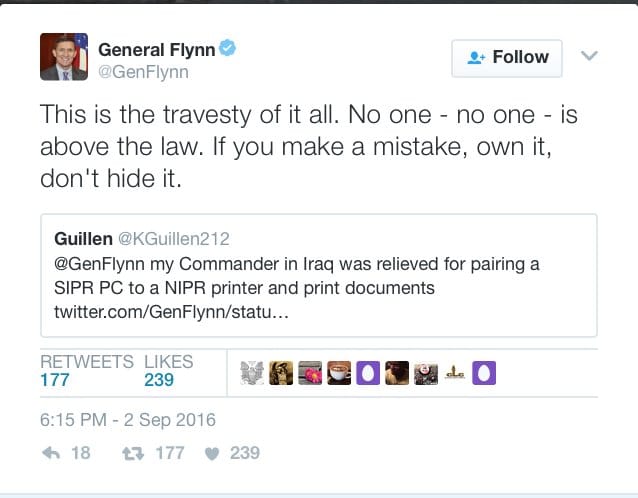Open the General Flynn display name
The width and height of the screenshot is (638, 498).
click(157, 50)
